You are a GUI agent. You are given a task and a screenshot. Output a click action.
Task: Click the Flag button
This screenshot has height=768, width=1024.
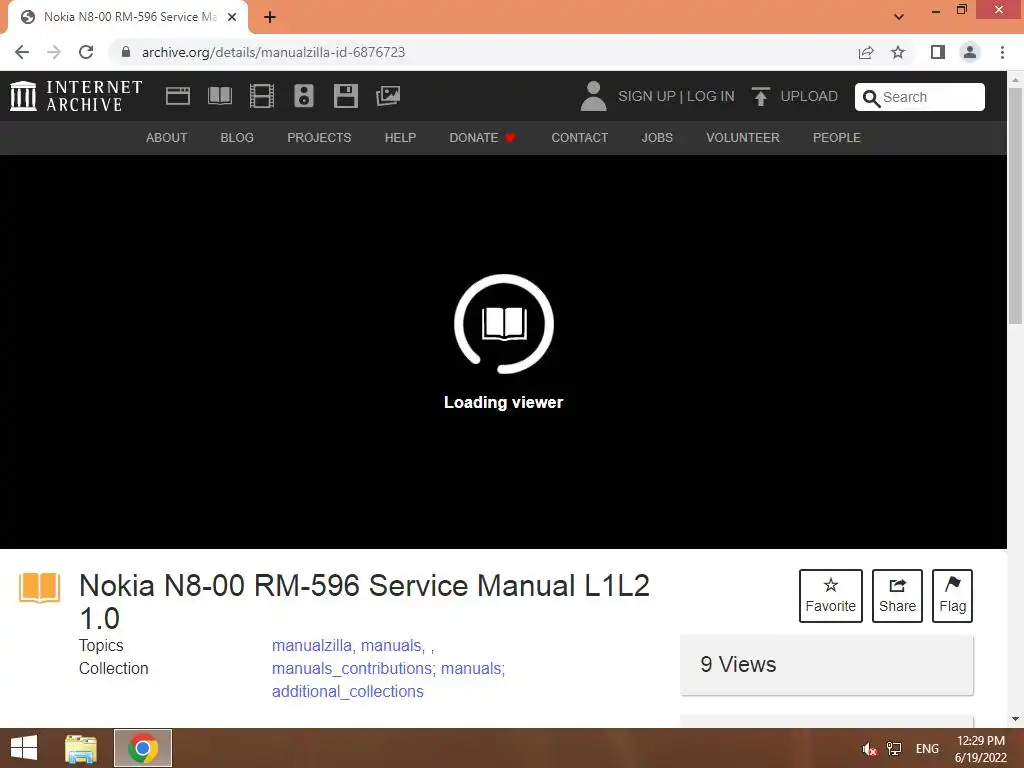(952, 596)
